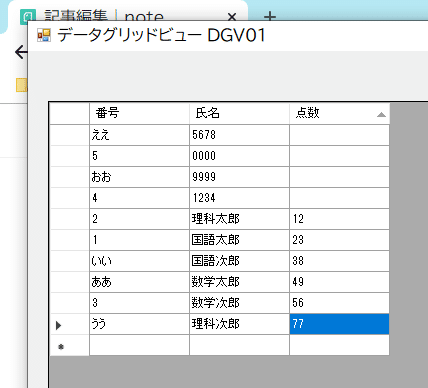This screenshot has height=388, width=428.
Task: Select cell 1234 in 氏名 column
Action: 239,198
